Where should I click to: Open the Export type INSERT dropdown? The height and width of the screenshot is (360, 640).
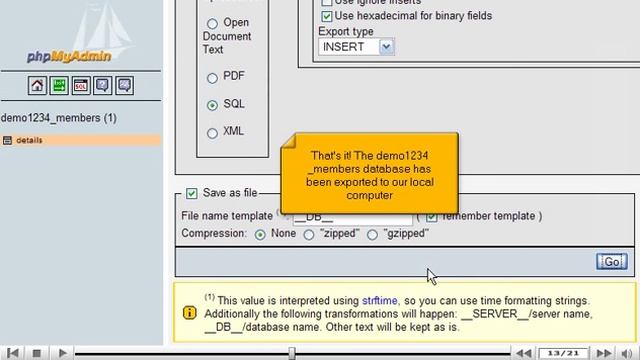356,47
